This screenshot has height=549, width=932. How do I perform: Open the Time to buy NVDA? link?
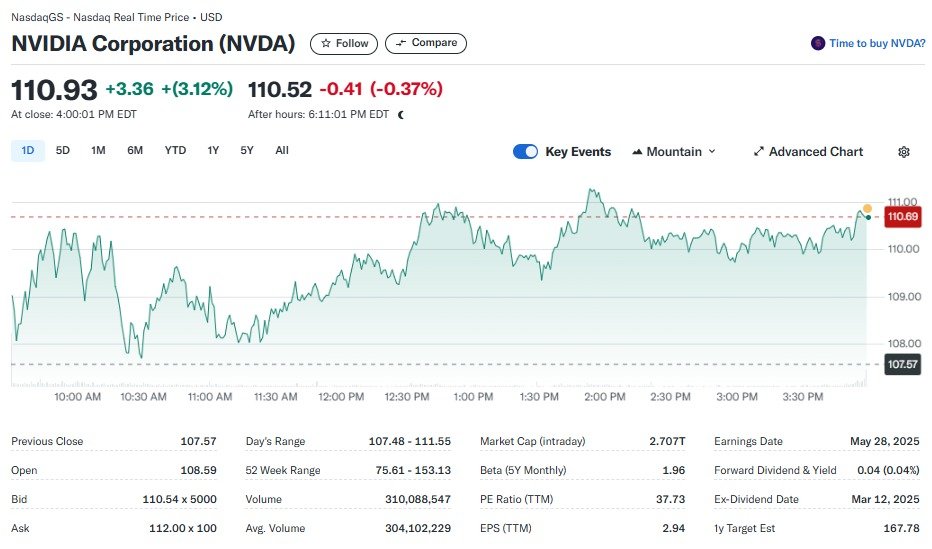tap(877, 44)
